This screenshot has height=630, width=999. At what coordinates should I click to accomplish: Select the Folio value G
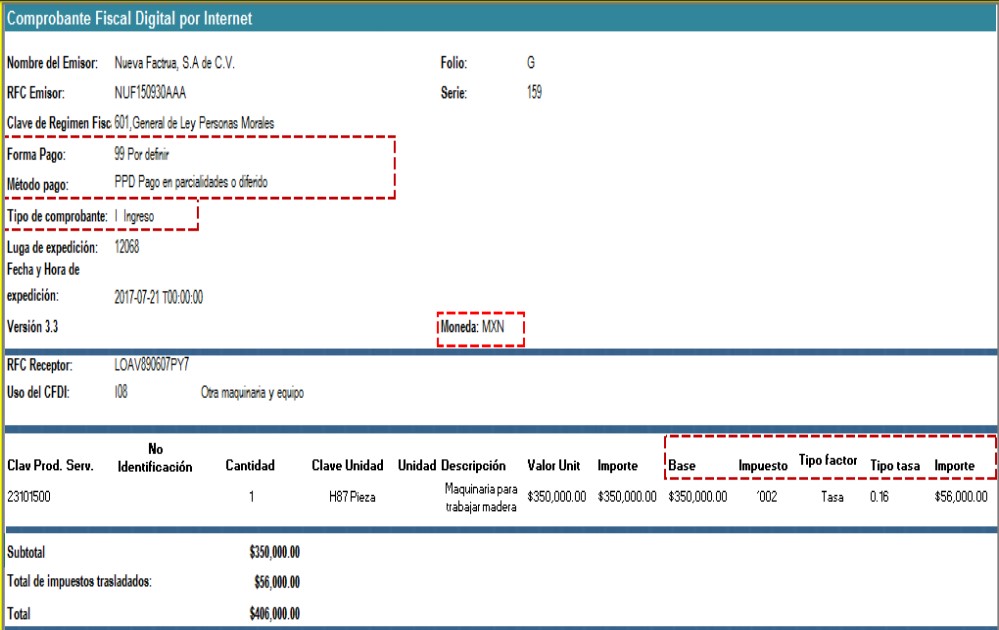click(530, 63)
